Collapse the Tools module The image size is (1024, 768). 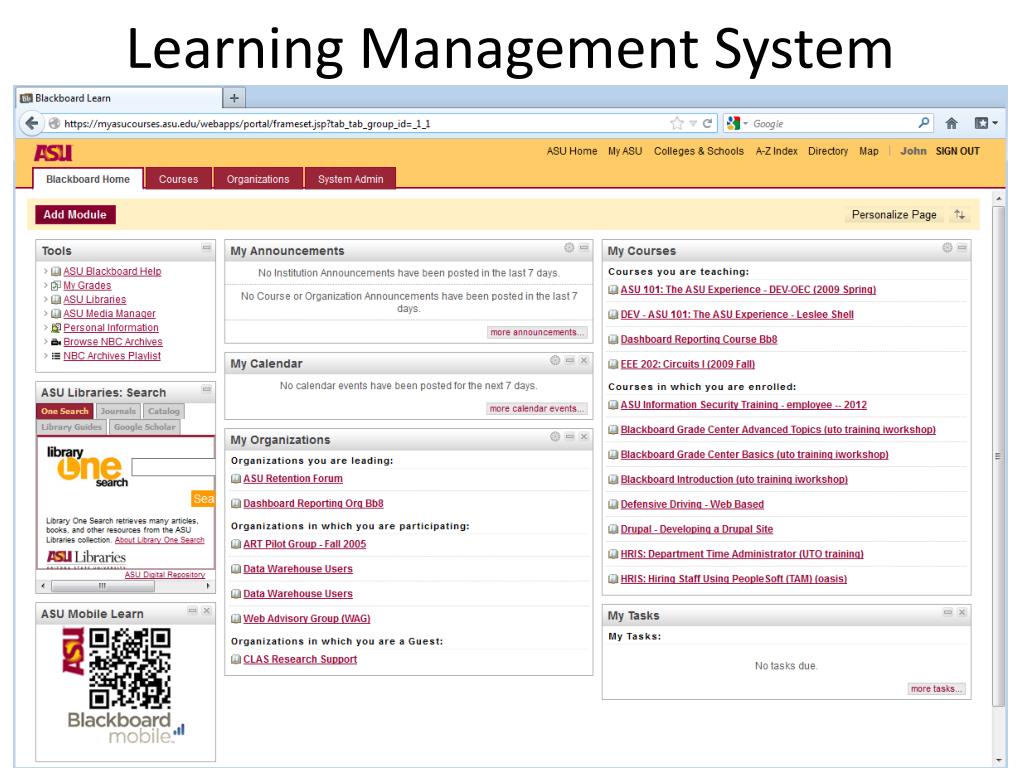pyautogui.click(x=206, y=248)
